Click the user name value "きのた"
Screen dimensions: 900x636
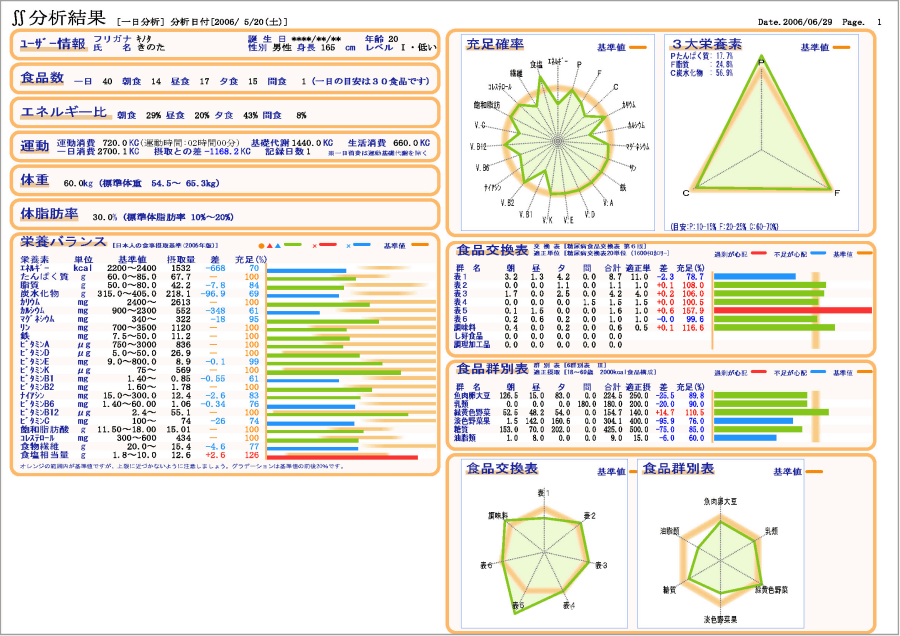click(x=151, y=48)
